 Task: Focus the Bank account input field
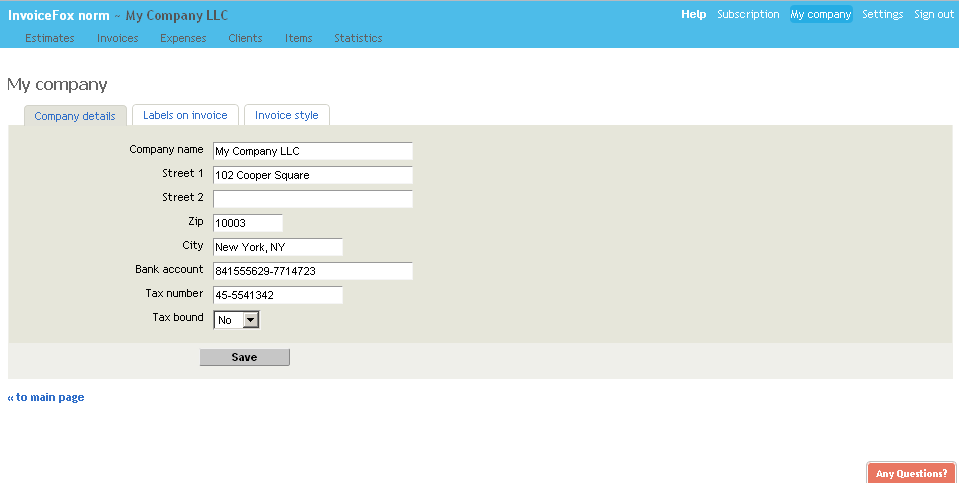(313, 271)
